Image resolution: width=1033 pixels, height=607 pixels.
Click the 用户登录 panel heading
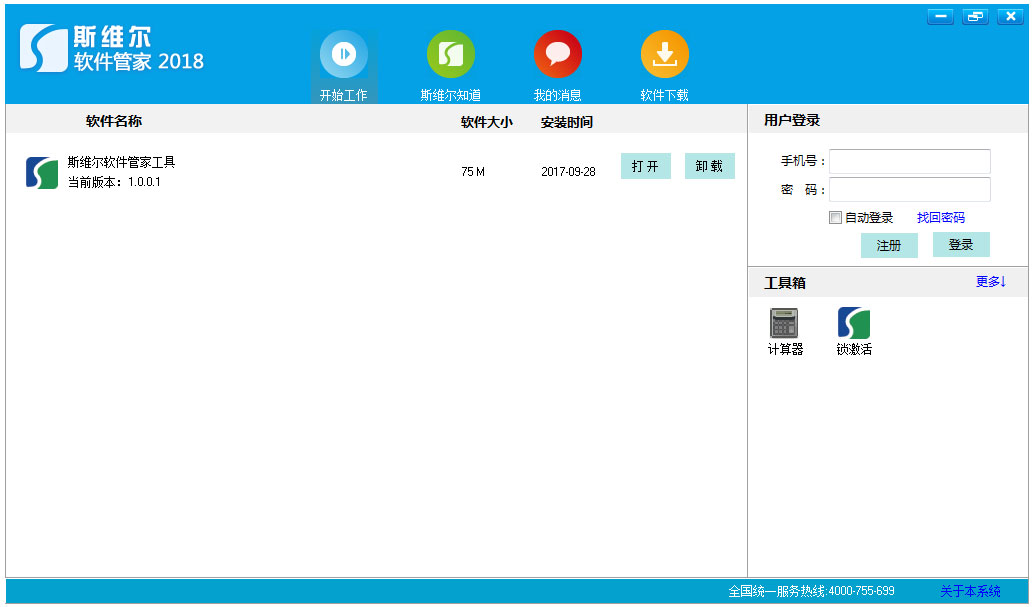coord(792,120)
